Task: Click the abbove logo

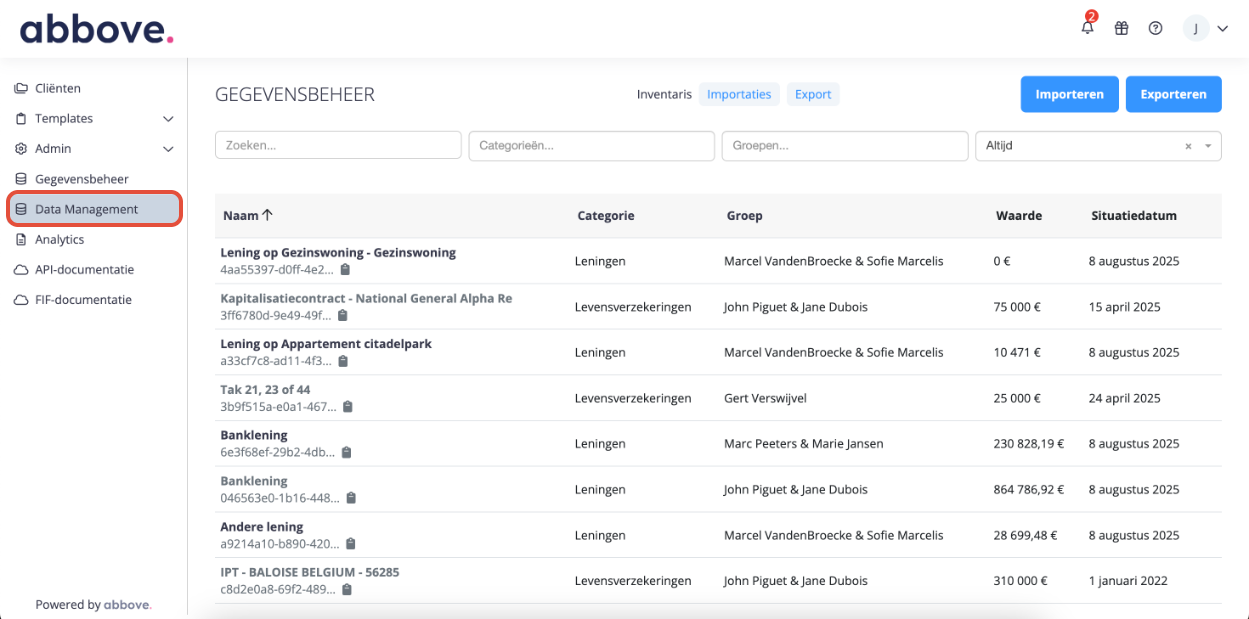Action: tap(97, 29)
